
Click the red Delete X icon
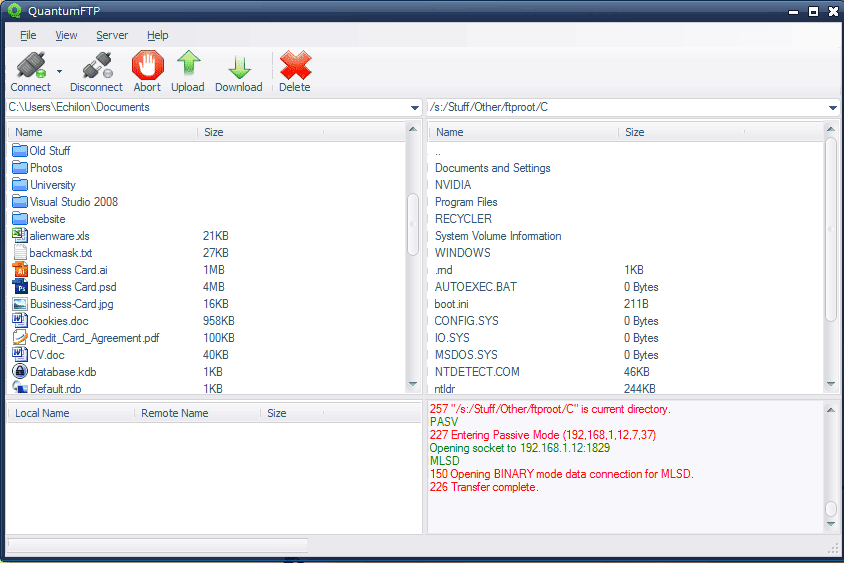point(295,66)
